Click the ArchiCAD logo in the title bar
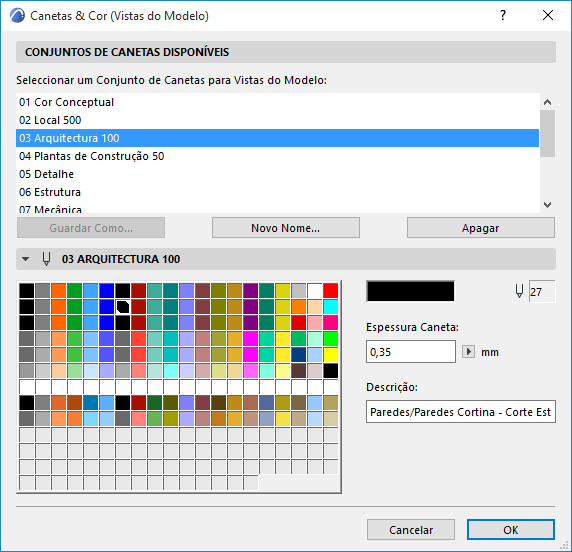Screen dimensions: 572x552 click(x=17, y=16)
